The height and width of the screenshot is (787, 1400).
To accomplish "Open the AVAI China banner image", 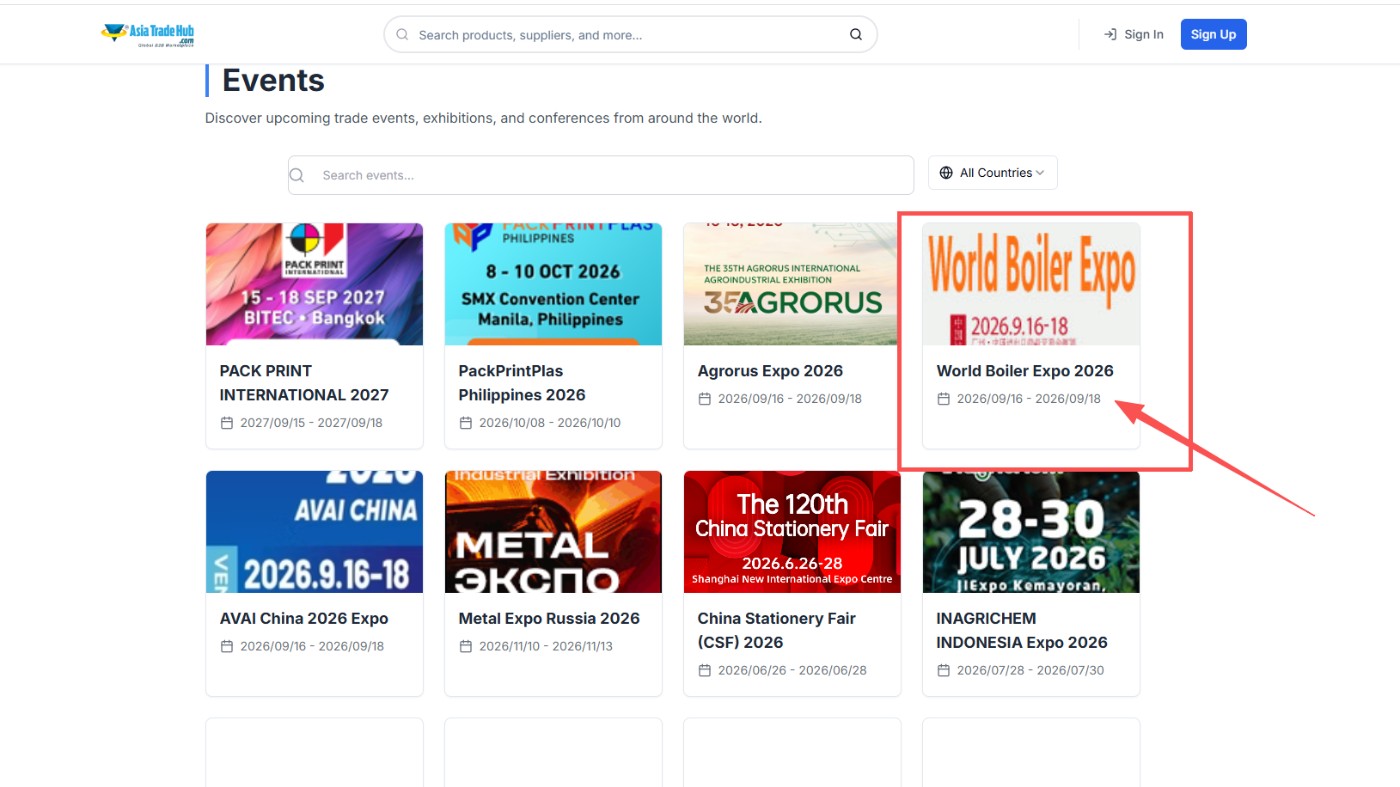I will click(x=315, y=532).
